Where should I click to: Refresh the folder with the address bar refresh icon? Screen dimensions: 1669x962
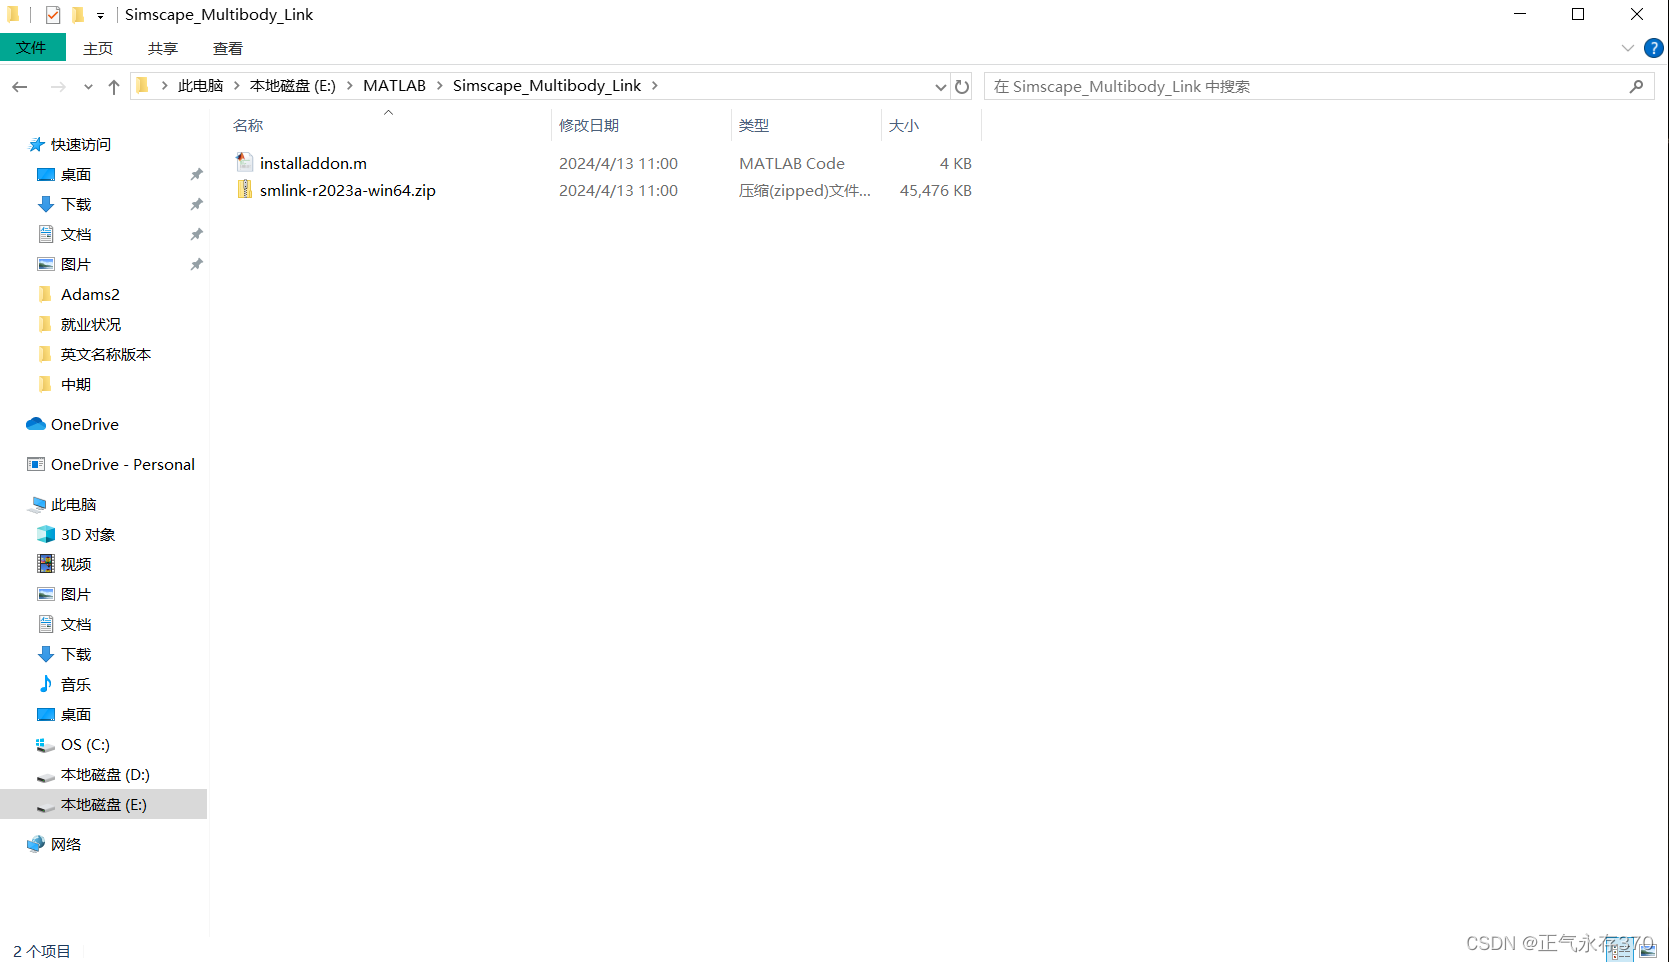pyautogui.click(x=961, y=86)
